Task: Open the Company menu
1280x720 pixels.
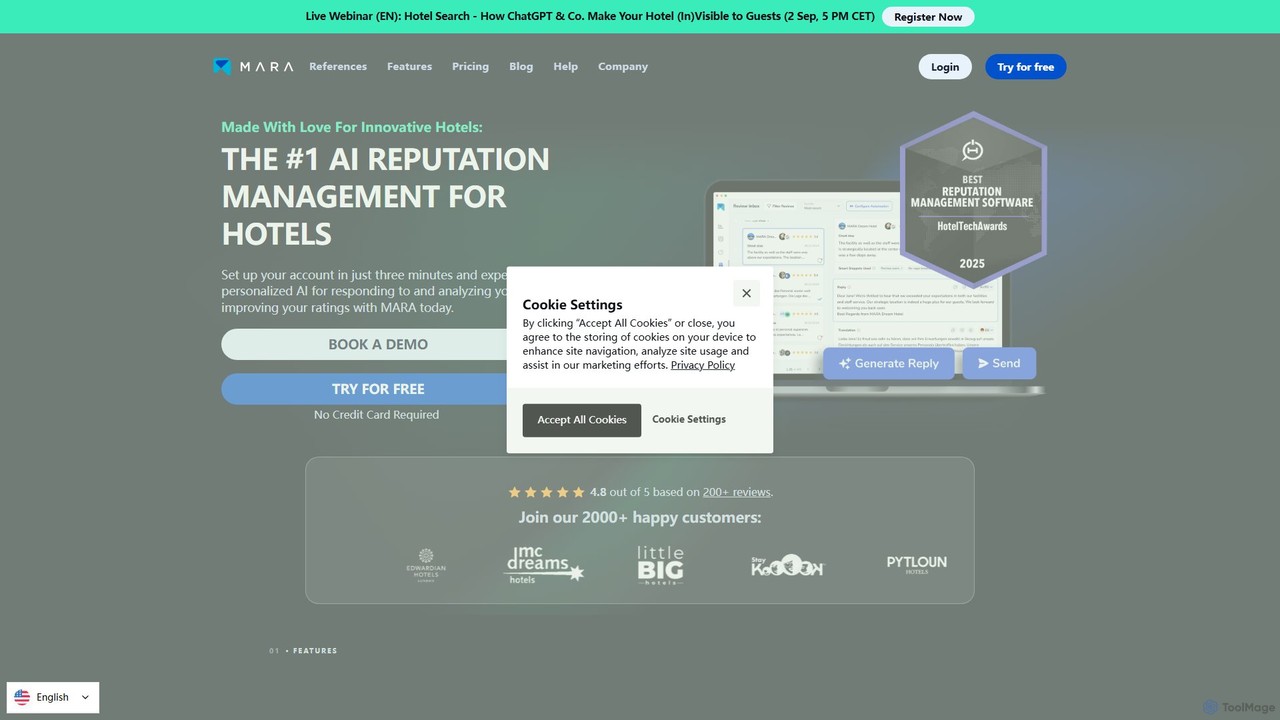Action: (623, 66)
